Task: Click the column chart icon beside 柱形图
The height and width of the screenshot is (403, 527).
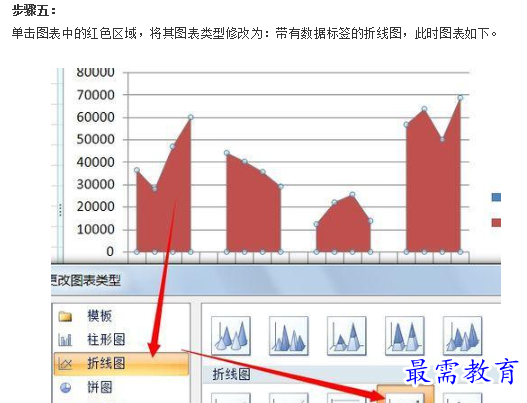Action: click(x=65, y=339)
